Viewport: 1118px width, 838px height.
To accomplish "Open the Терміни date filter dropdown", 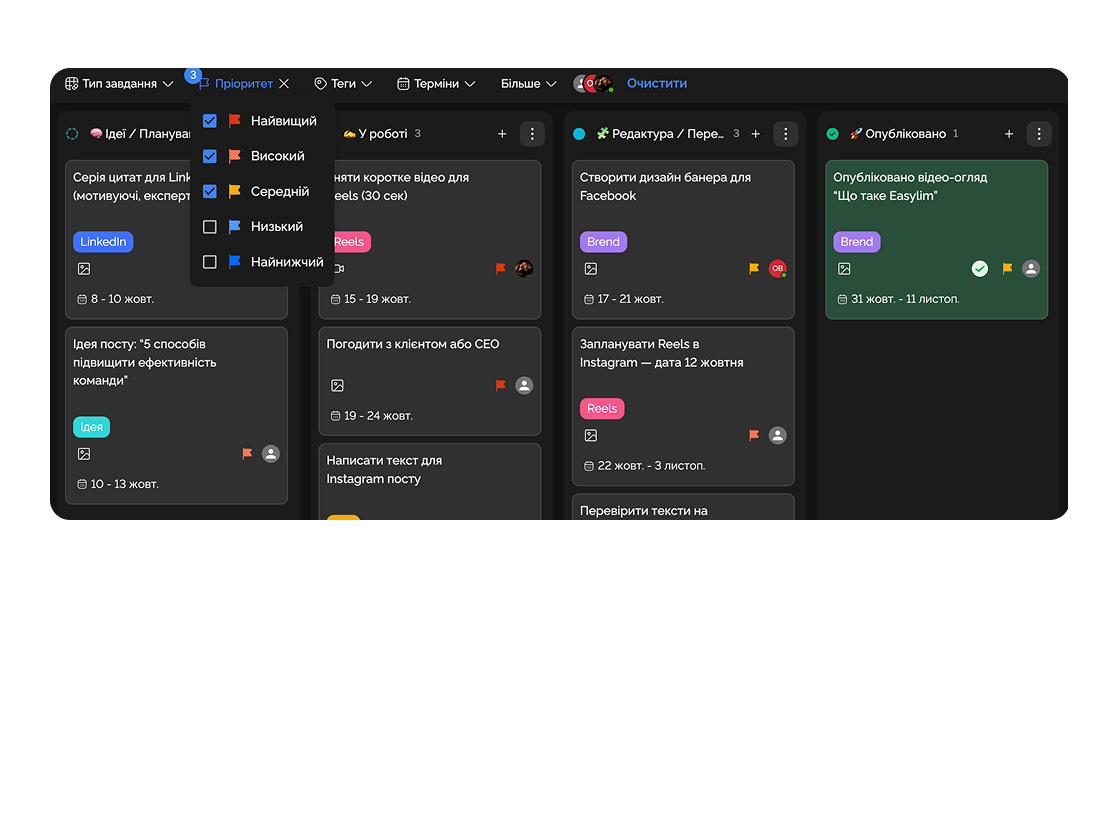I will [x=436, y=84].
